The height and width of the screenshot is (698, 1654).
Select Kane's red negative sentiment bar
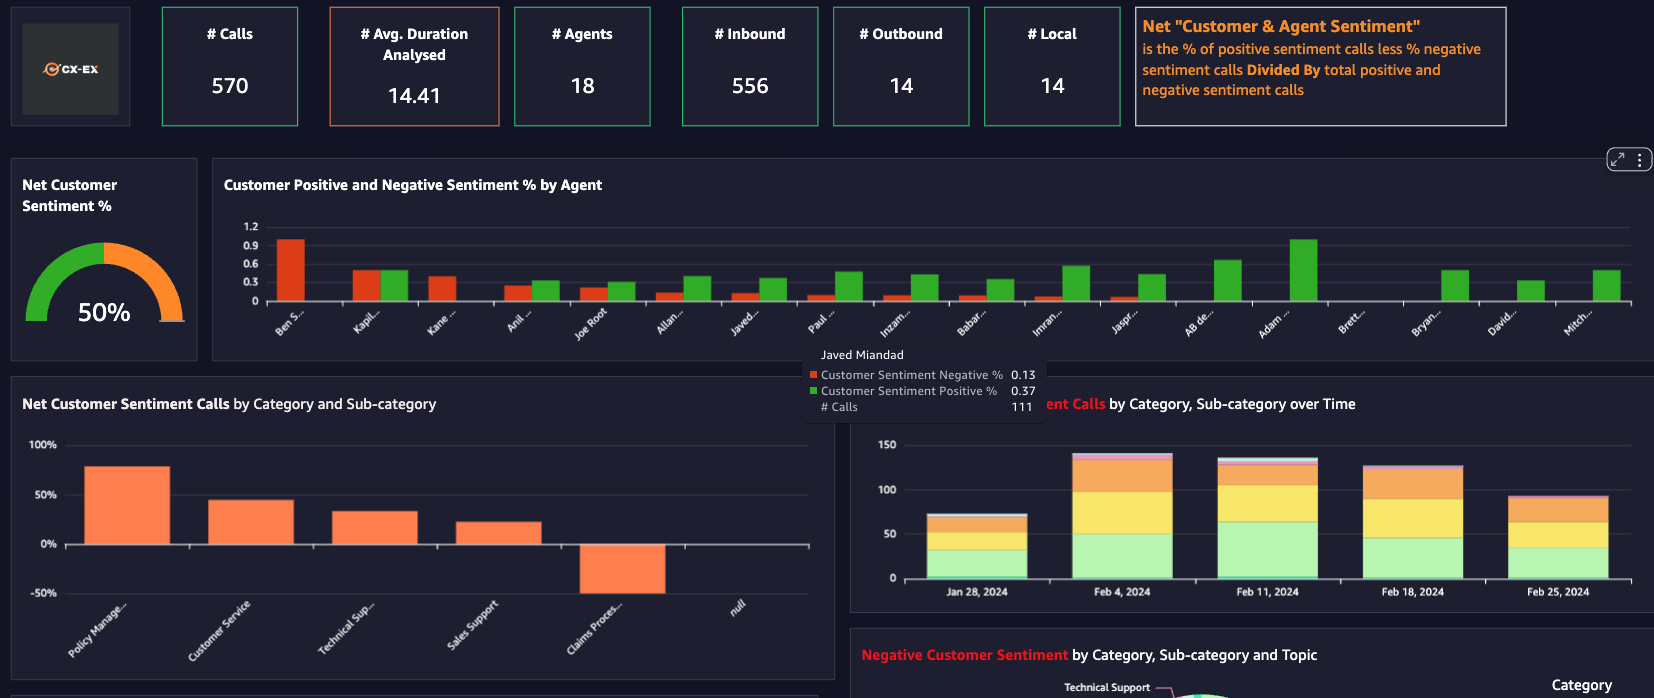pos(442,288)
